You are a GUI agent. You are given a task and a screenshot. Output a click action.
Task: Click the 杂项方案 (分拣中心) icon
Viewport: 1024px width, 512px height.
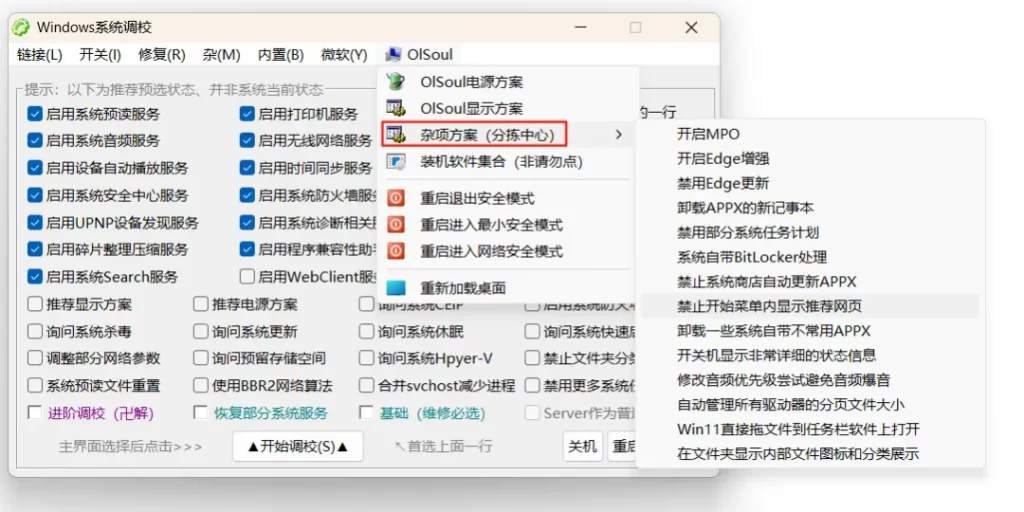point(396,134)
